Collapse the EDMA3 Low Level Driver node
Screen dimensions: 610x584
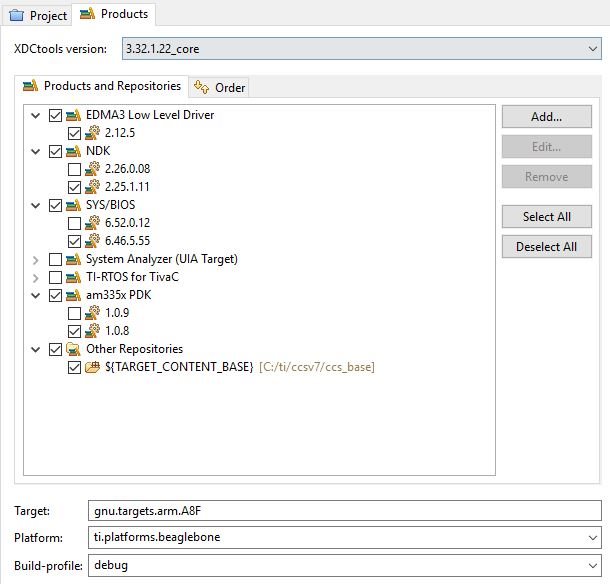click(x=35, y=116)
